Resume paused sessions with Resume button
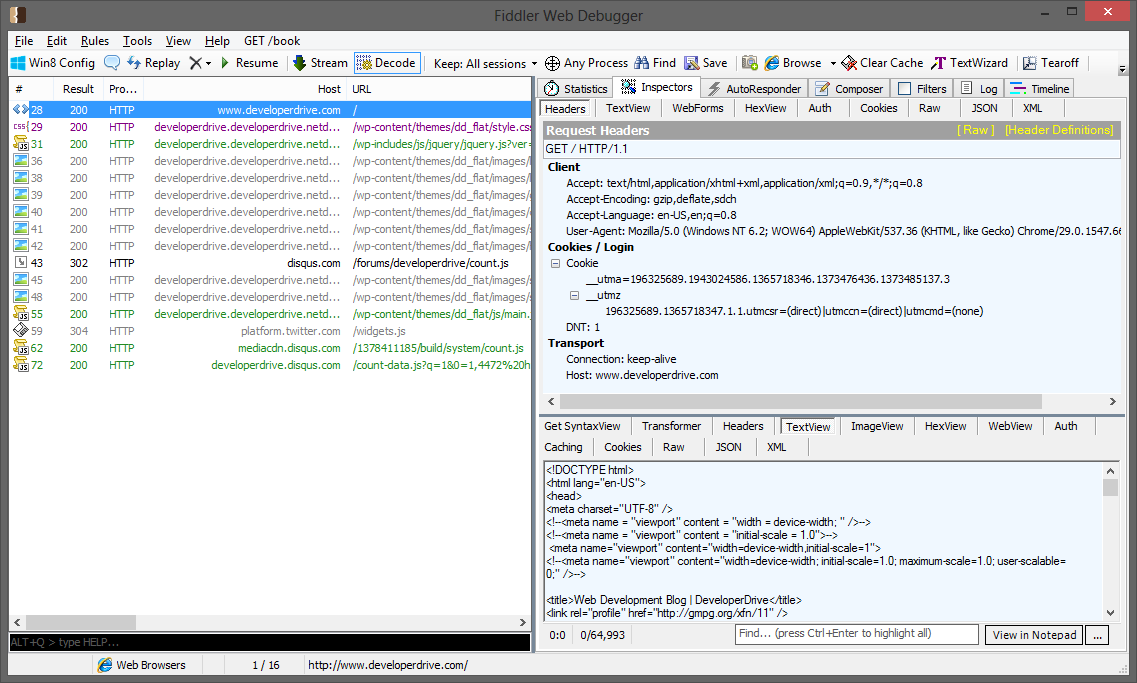The width and height of the screenshot is (1137, 683). pyautogui.click(x=249, y=63)
